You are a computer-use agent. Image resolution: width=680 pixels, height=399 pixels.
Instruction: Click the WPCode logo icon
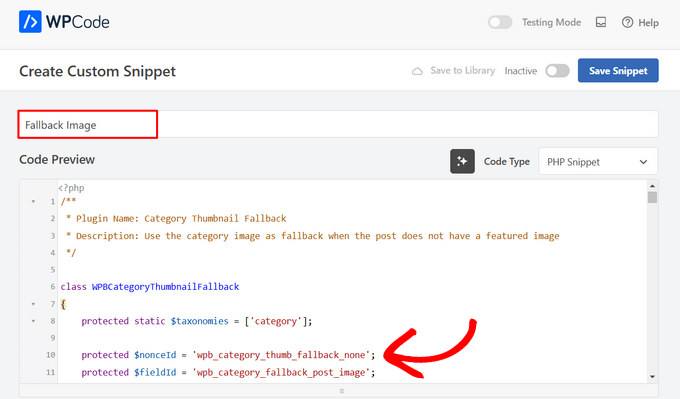pyautogui.click(x=30, y=22)
